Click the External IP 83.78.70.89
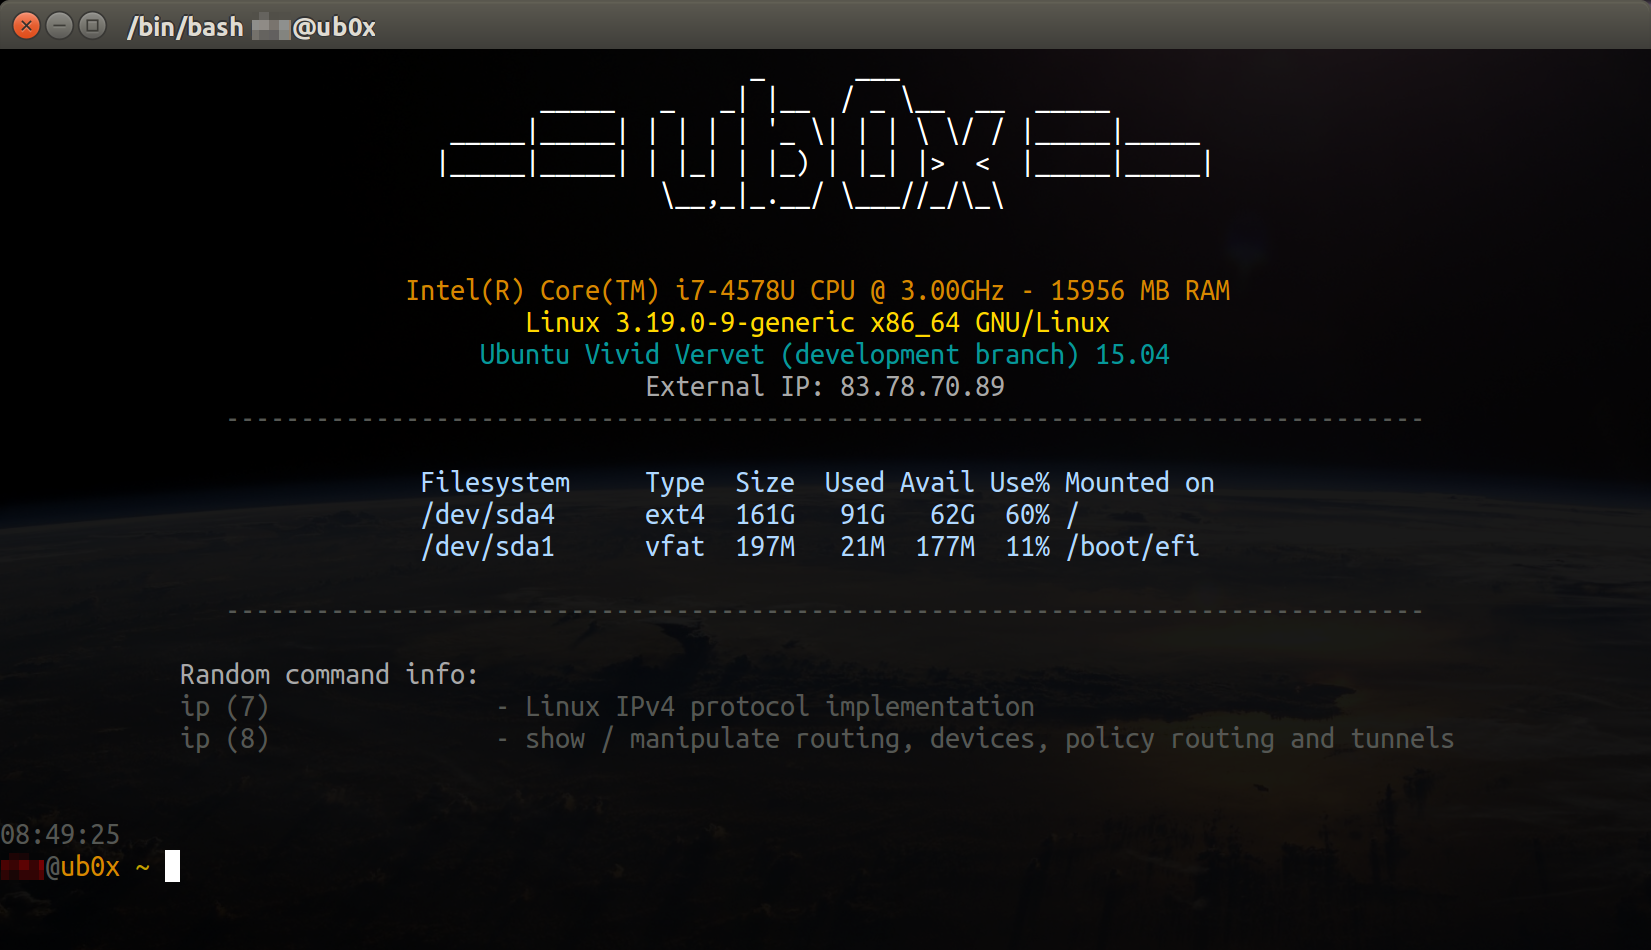1651x950 pixels. pos(922,387)
